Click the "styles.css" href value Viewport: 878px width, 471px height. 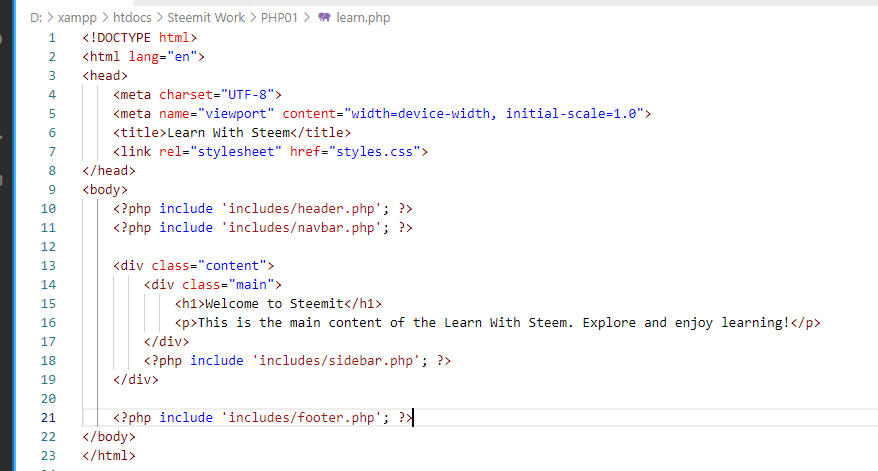tap(375, 152)
